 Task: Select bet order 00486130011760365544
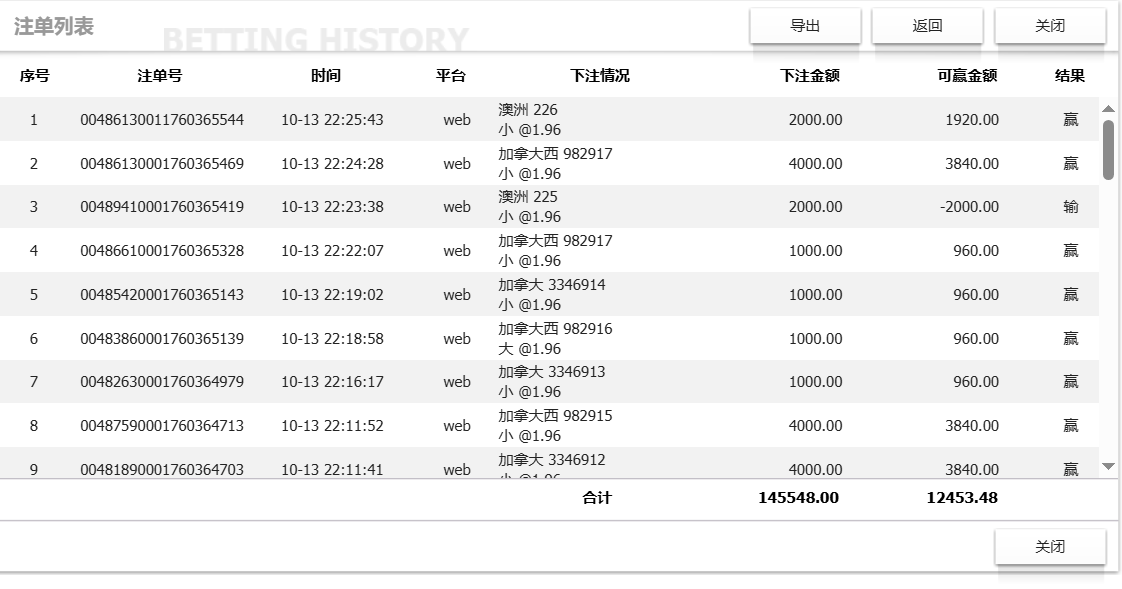[x=162, y=120]
